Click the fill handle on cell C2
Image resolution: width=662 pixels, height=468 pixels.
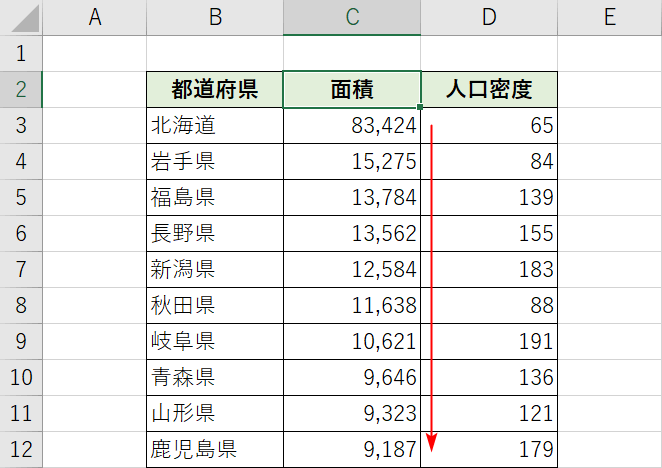(x=420, y=108)
